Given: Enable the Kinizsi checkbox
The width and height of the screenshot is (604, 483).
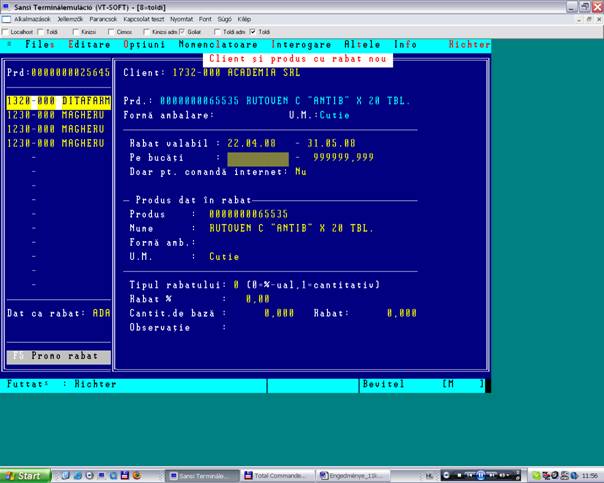Looking at the screenshot, I should tap(76, 32).
